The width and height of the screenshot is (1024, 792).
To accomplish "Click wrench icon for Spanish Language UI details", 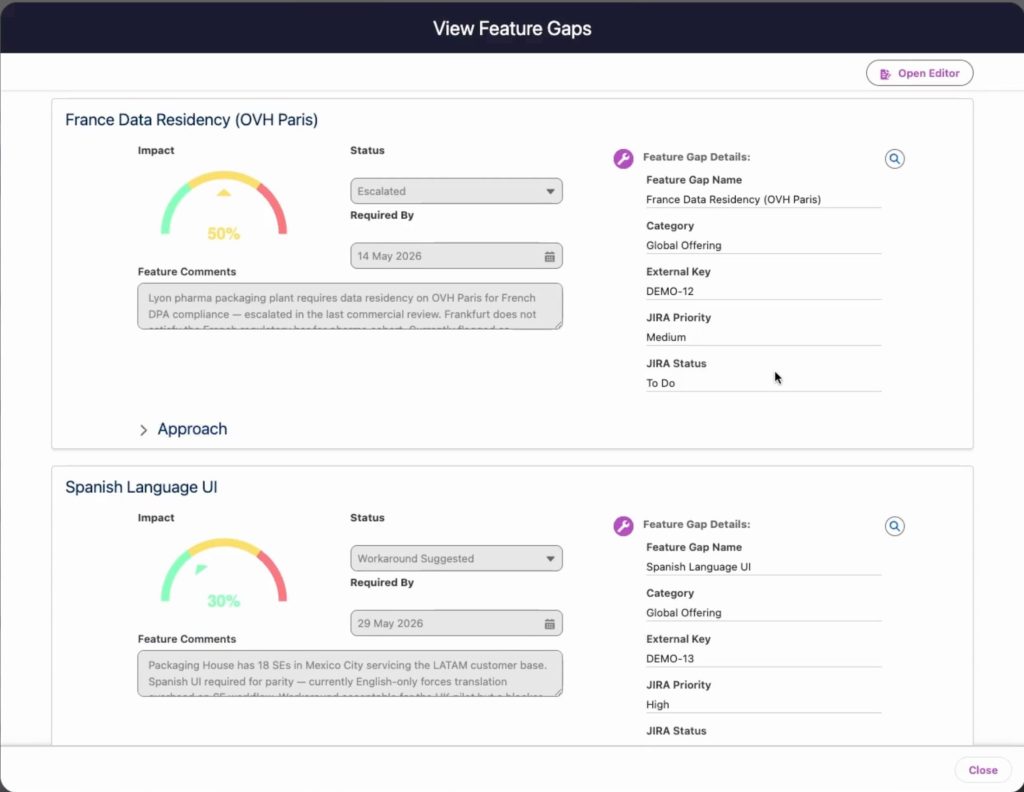I will click(x=623, y=526).
